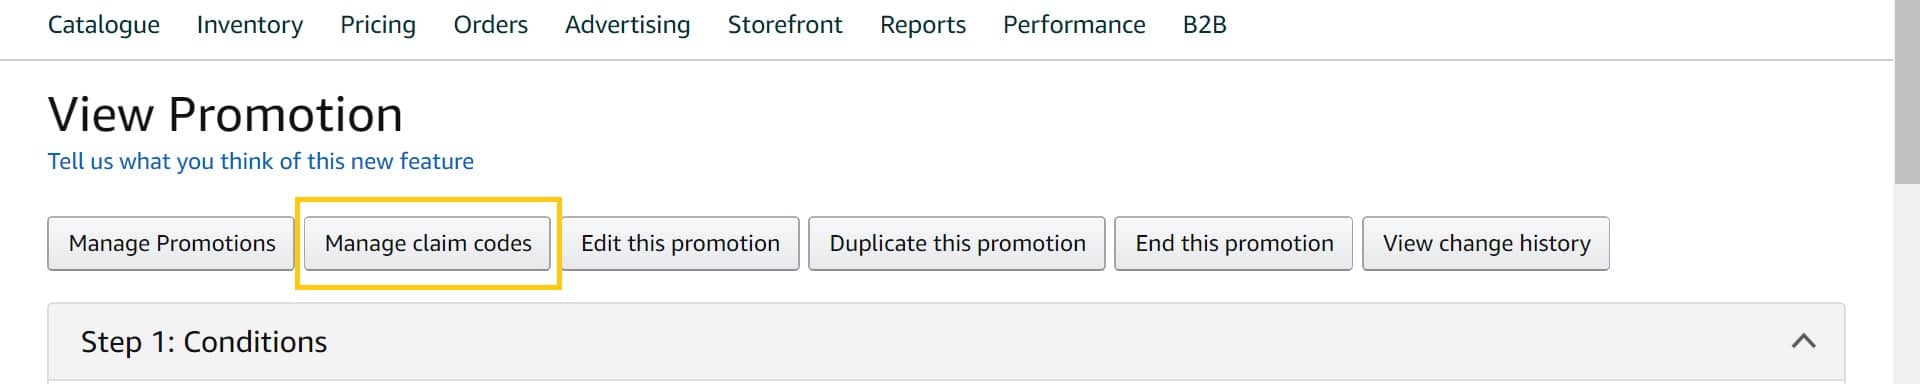The height and width of the screenshot is (386, 1920).
Task: Open the Catalogue menu
Action: pyautogui.click(x=104, y=25)
